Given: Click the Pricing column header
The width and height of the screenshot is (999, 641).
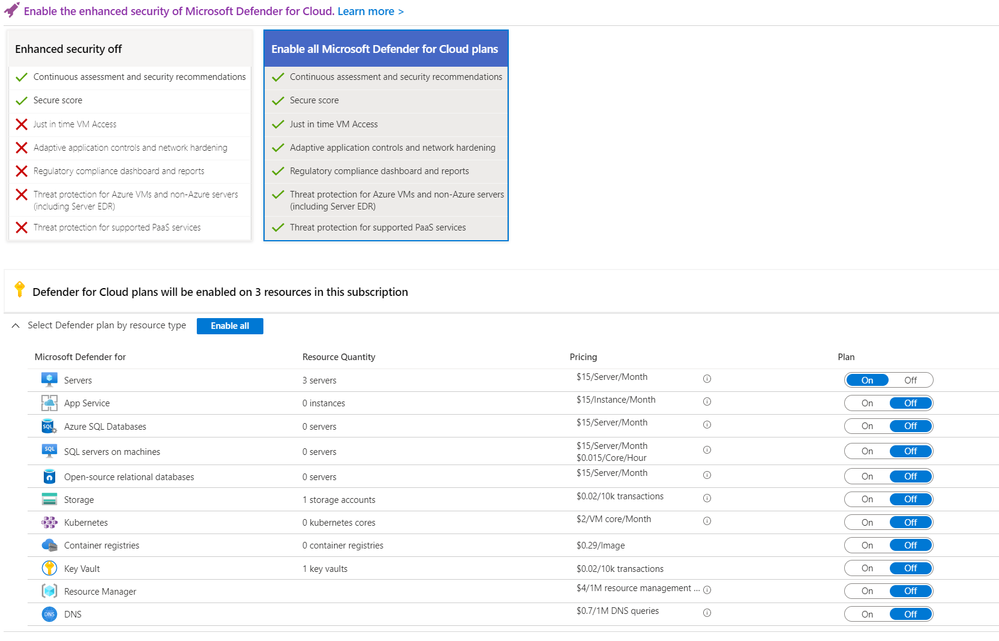Looking at the screenshot, I should pos(583,357).
